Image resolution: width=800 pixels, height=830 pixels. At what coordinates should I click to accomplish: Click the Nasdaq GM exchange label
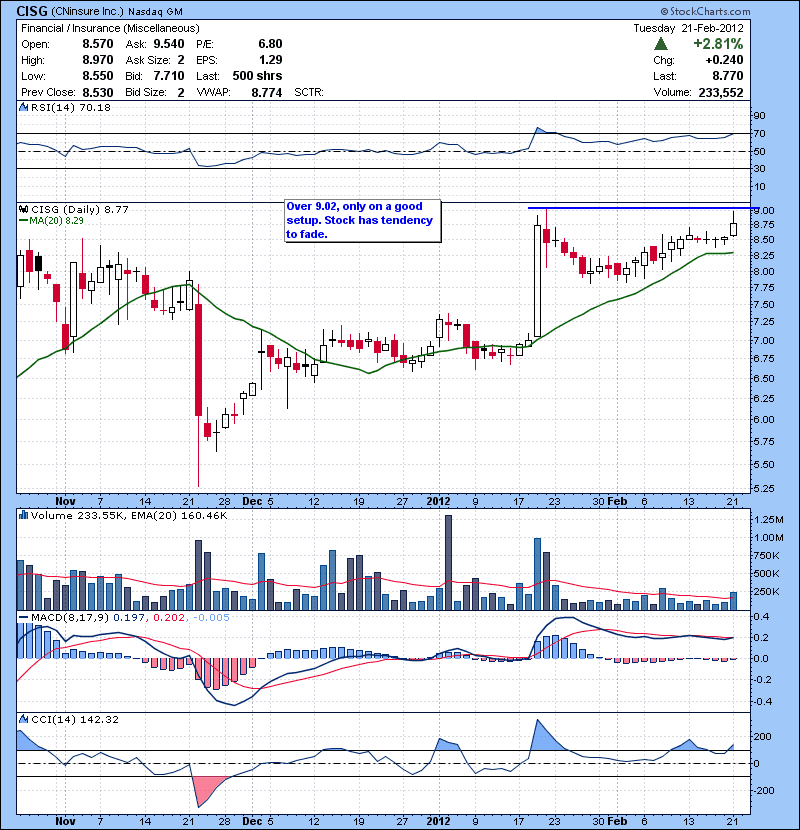(156, 12)
